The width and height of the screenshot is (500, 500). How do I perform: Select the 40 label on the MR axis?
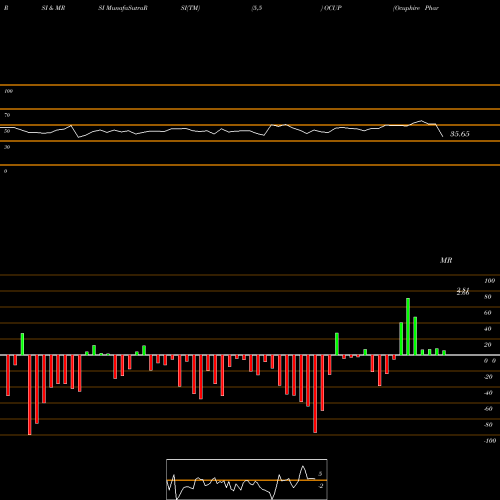tap(488, 329)
